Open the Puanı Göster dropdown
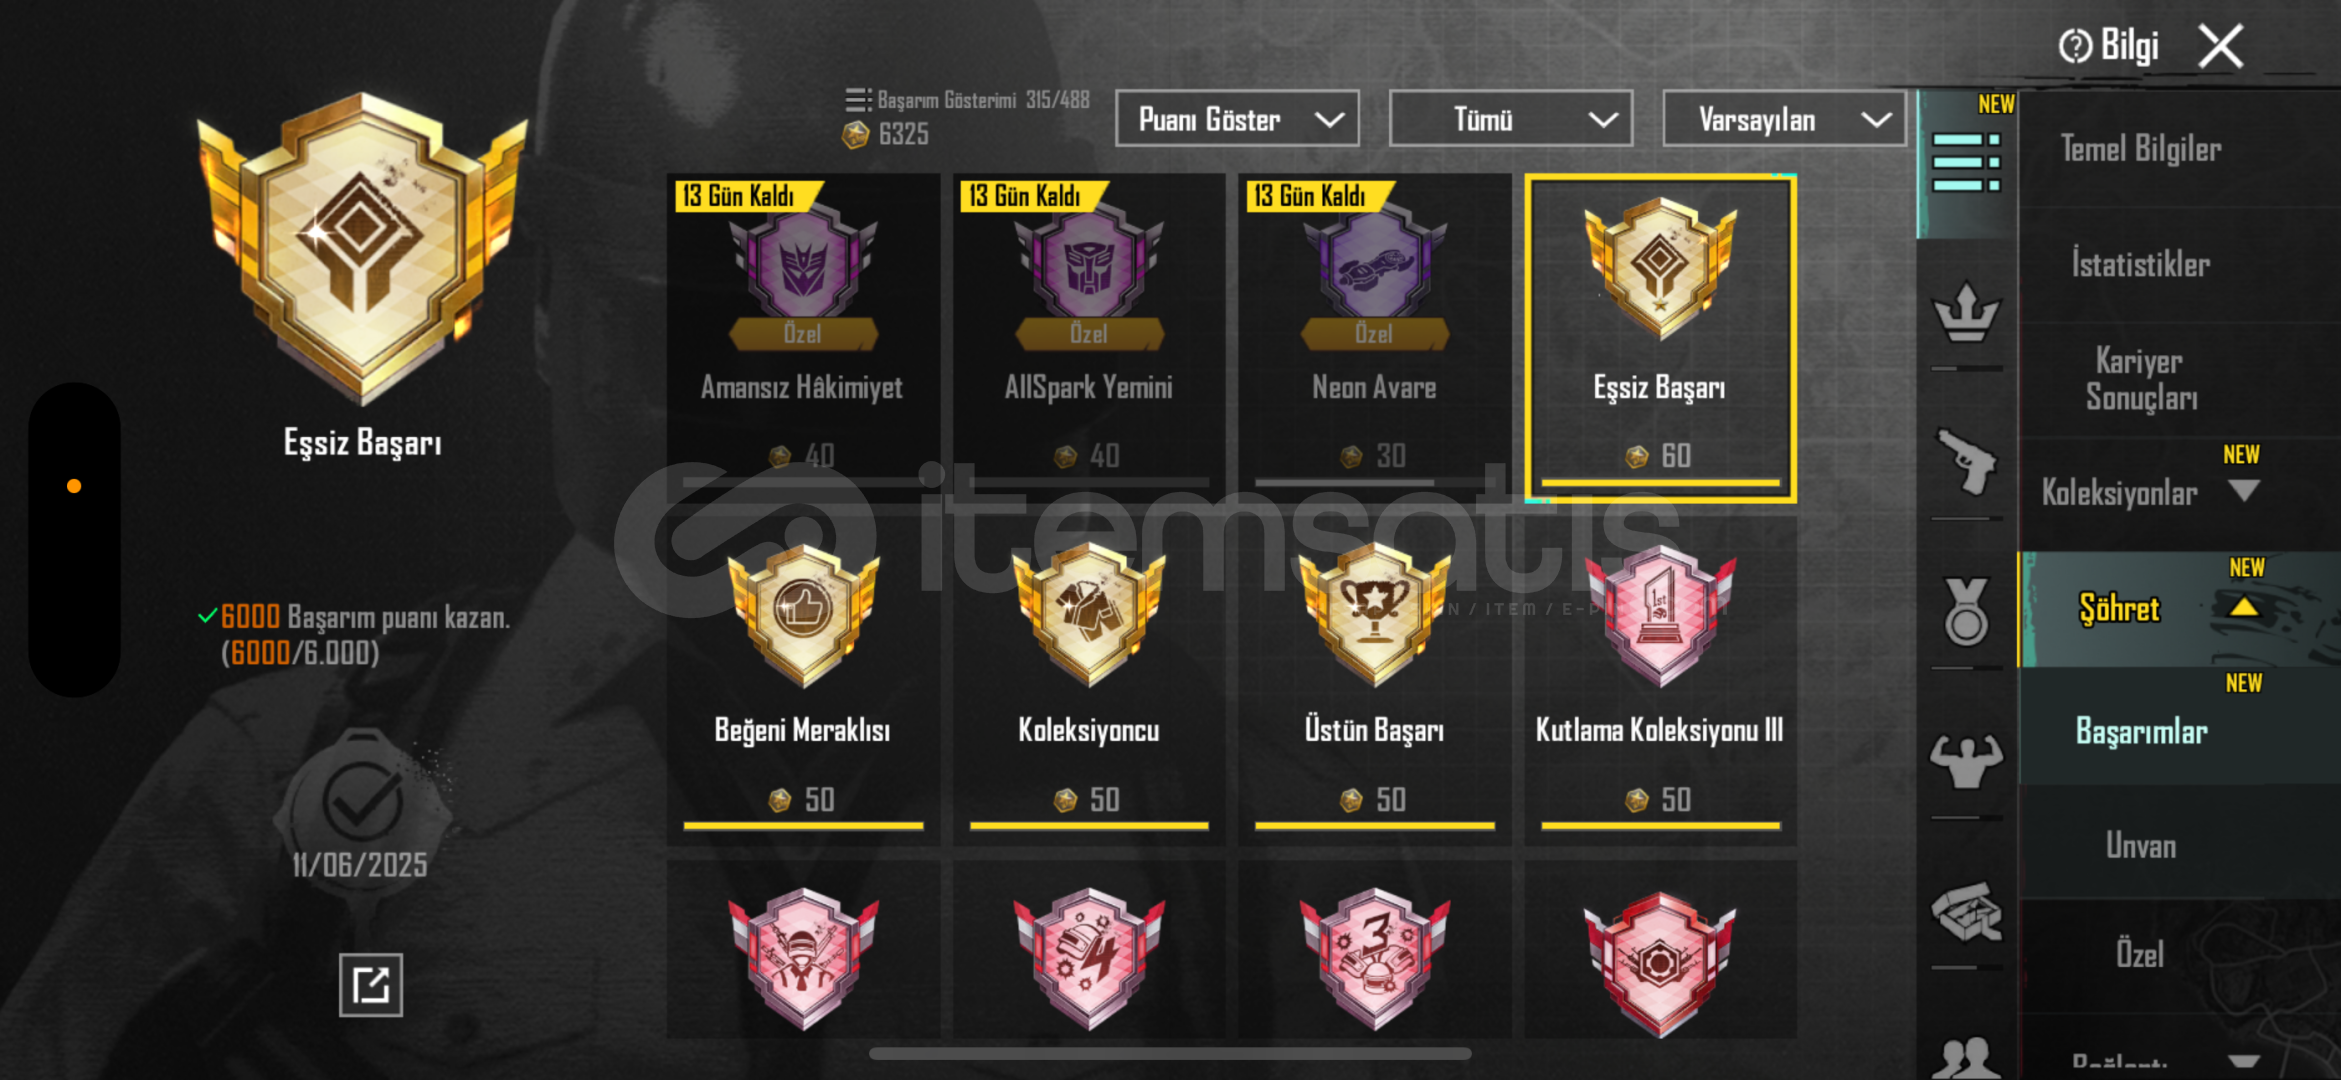Screen dimensions: 2341x1080 [1237, 120]
